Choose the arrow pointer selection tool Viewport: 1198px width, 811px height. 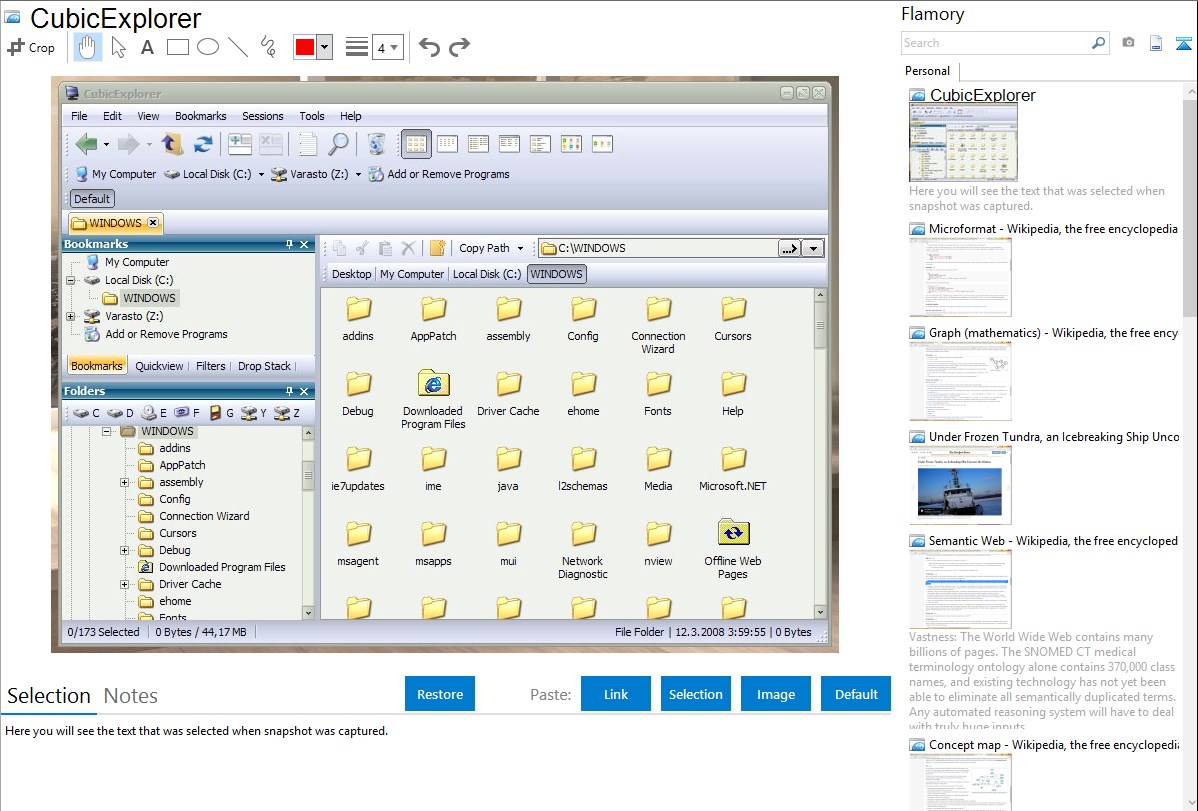coord(118,47)
